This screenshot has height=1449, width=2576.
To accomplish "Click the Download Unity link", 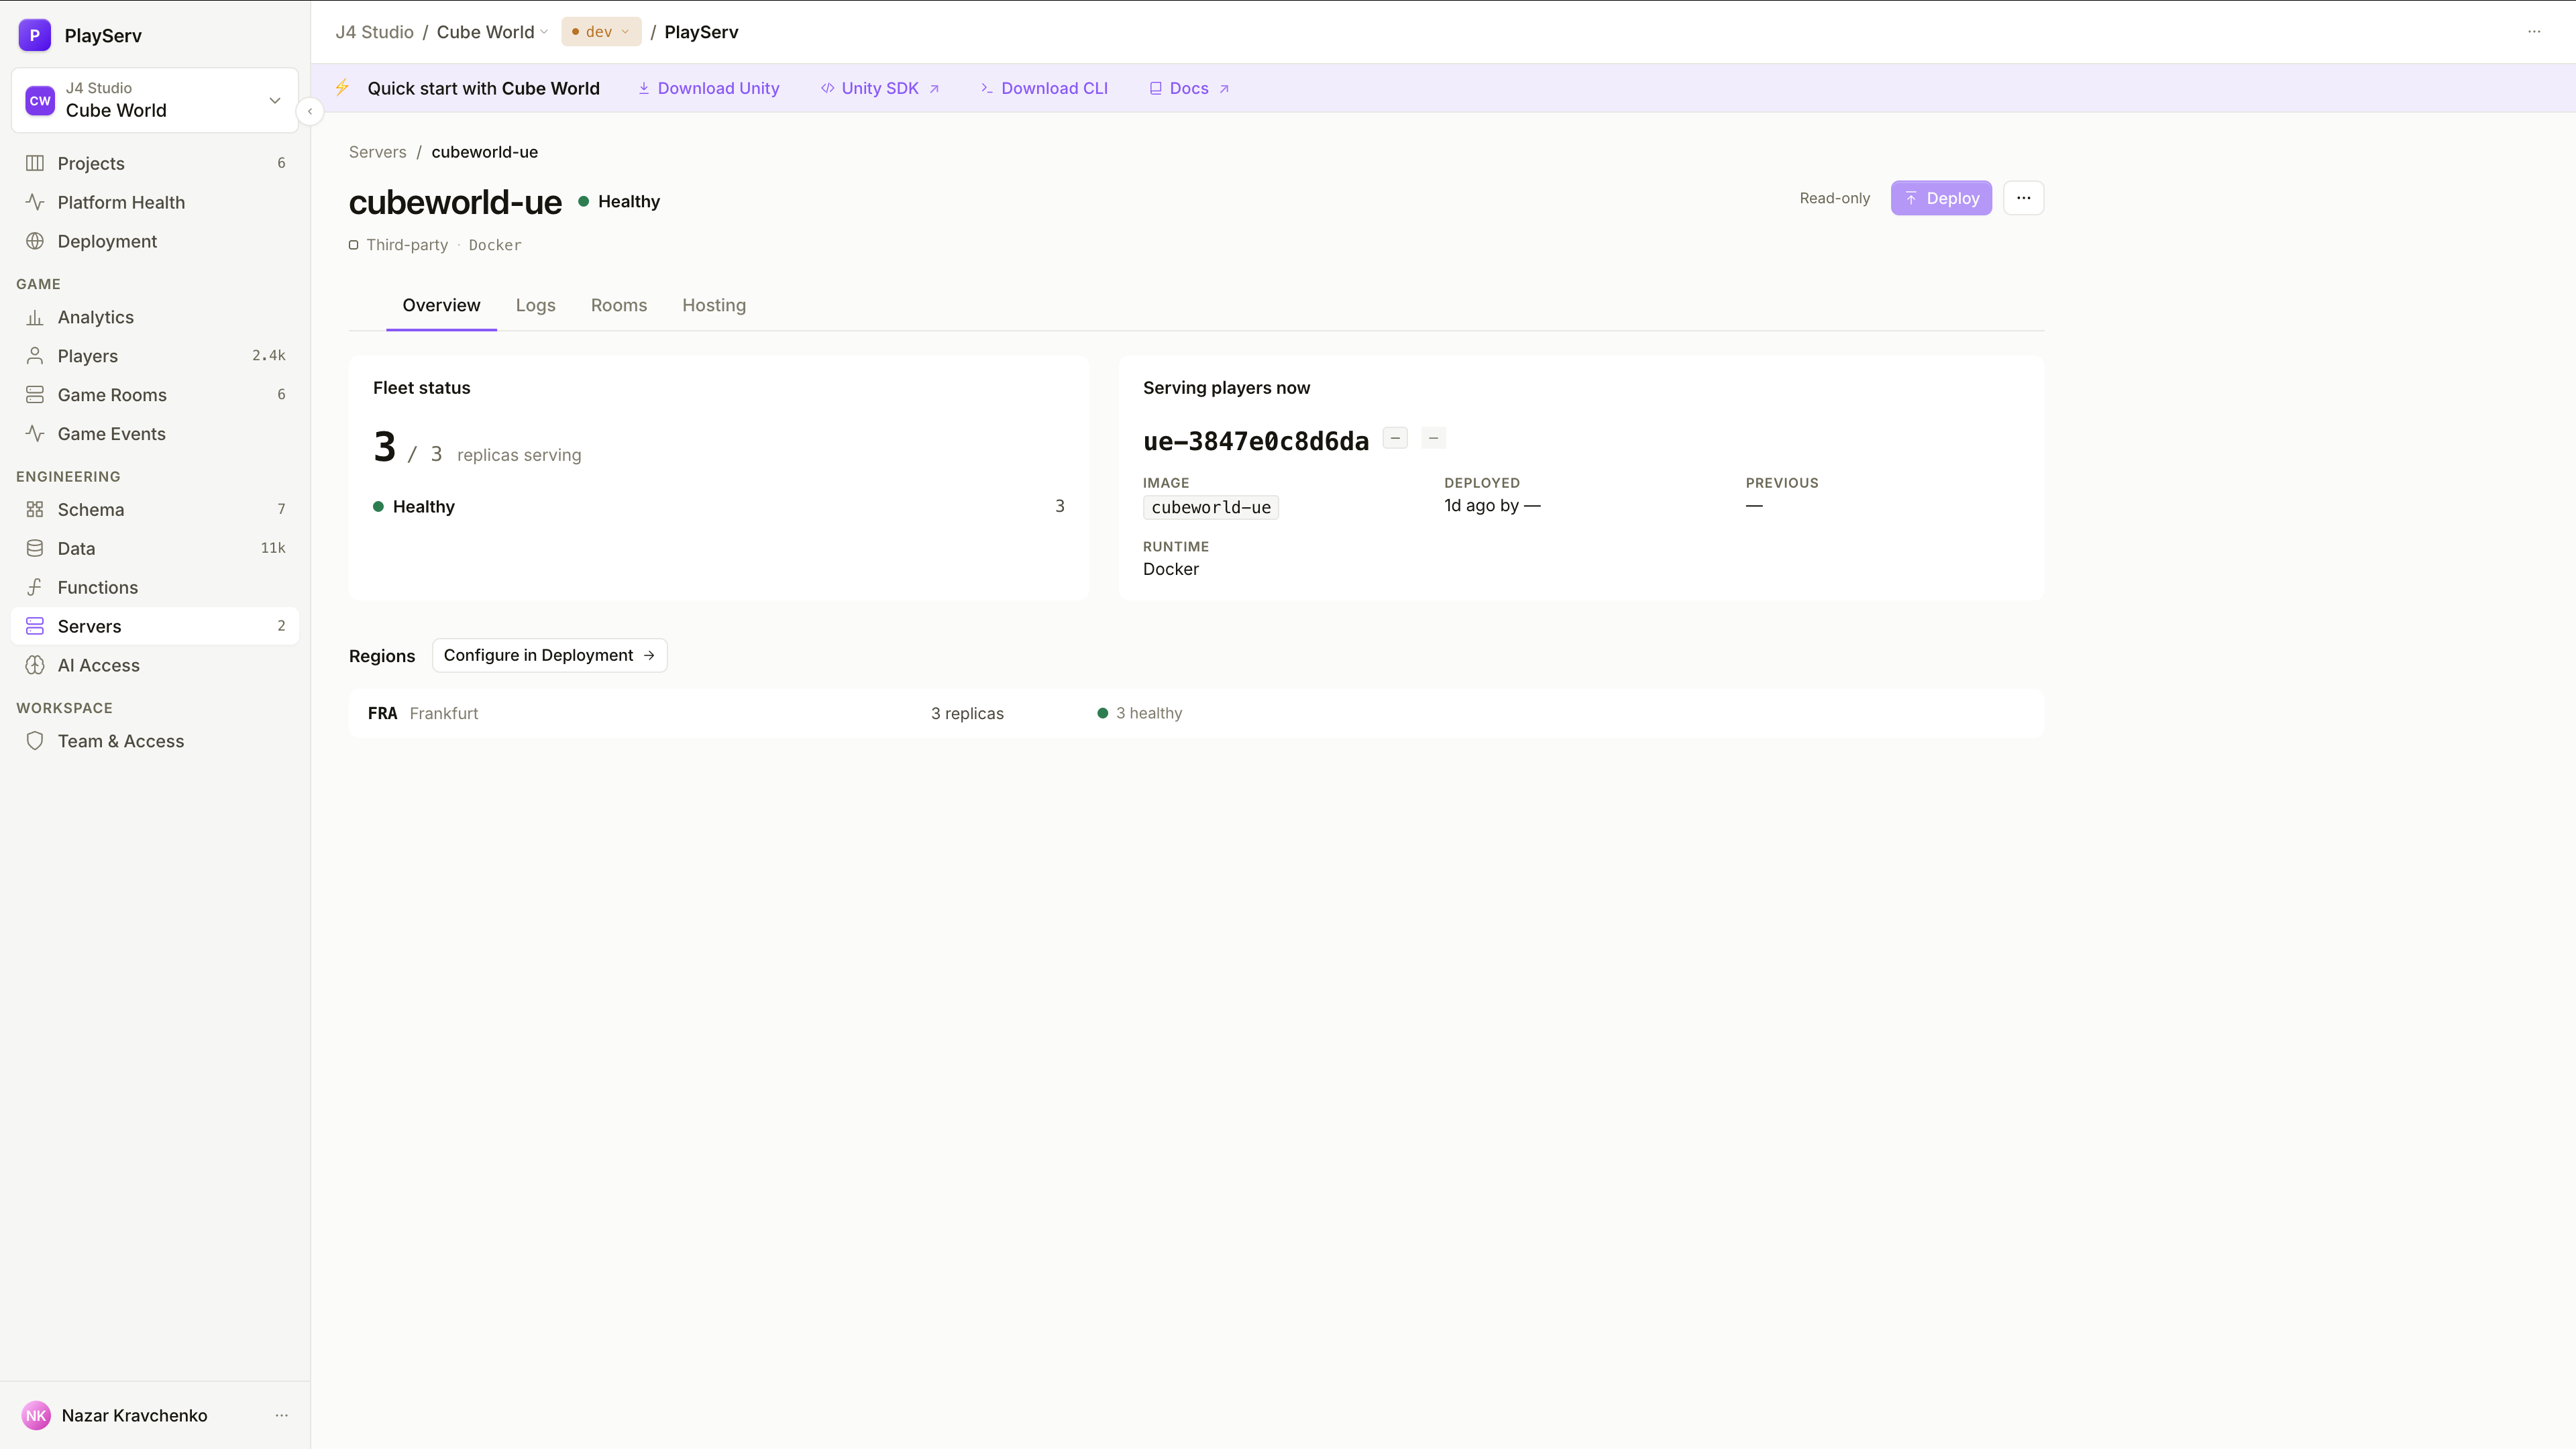I will coord(709,88).
